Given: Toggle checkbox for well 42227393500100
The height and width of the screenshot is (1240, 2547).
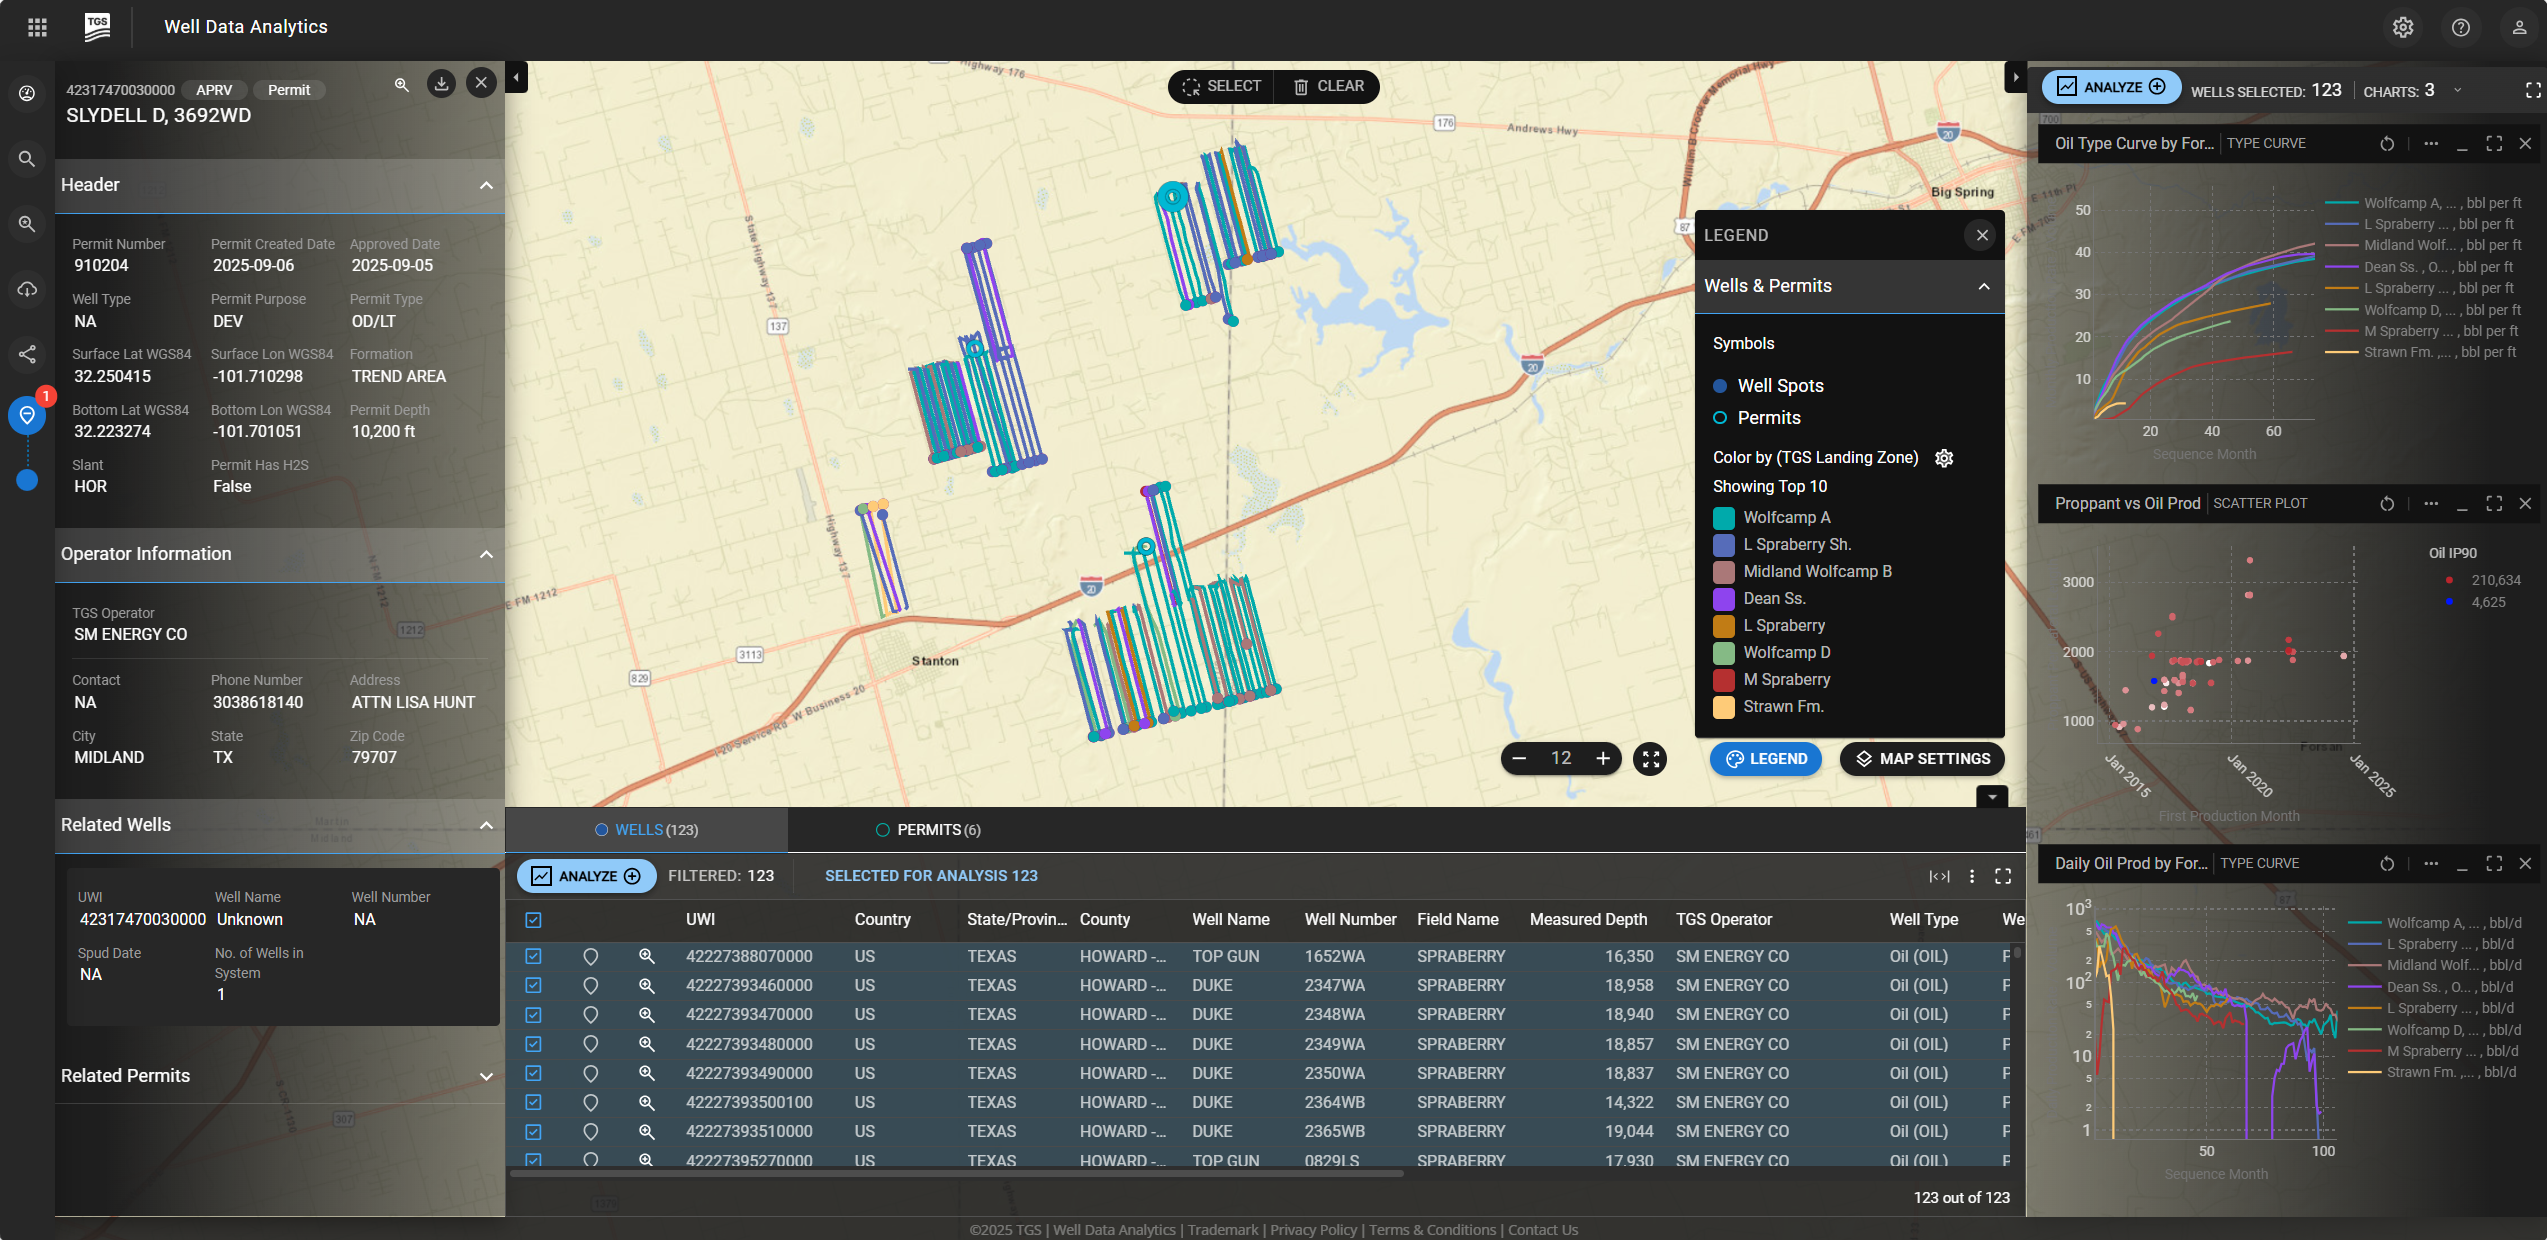Looking at the screenshot, I should [x=533, y=1103].
